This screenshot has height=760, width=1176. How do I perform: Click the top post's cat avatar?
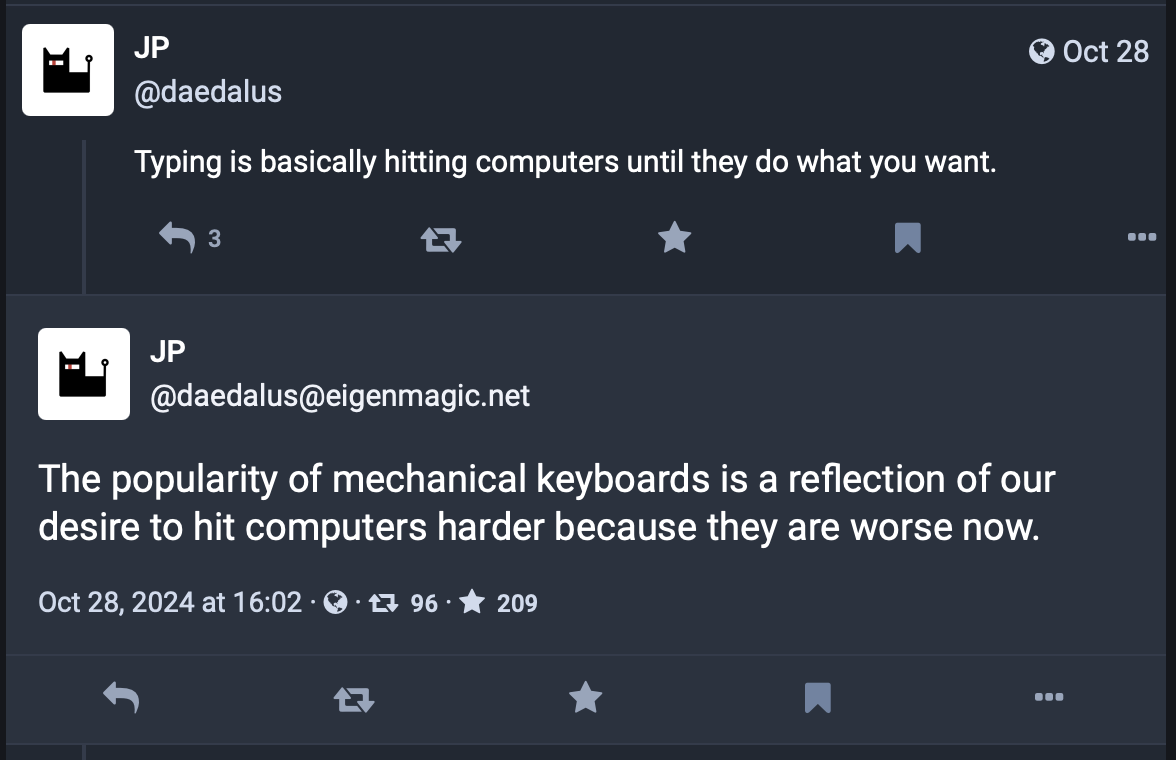click(68, 70)
